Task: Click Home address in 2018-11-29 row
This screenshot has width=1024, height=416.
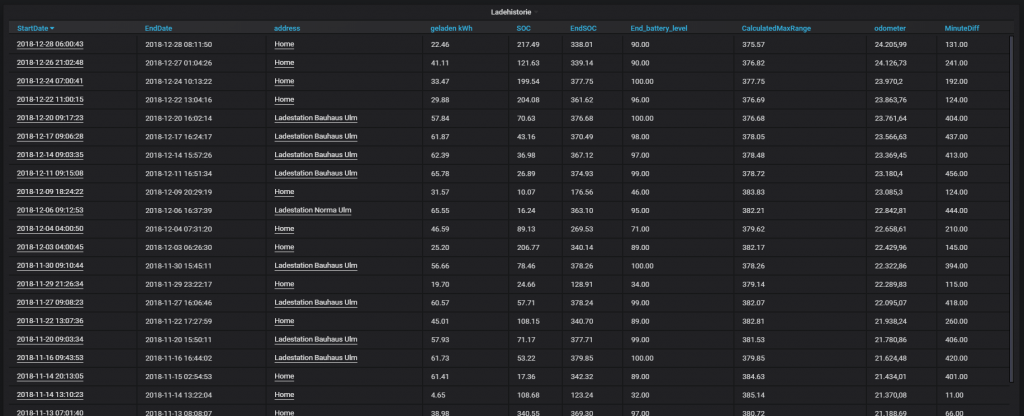Action: point(284,284)
